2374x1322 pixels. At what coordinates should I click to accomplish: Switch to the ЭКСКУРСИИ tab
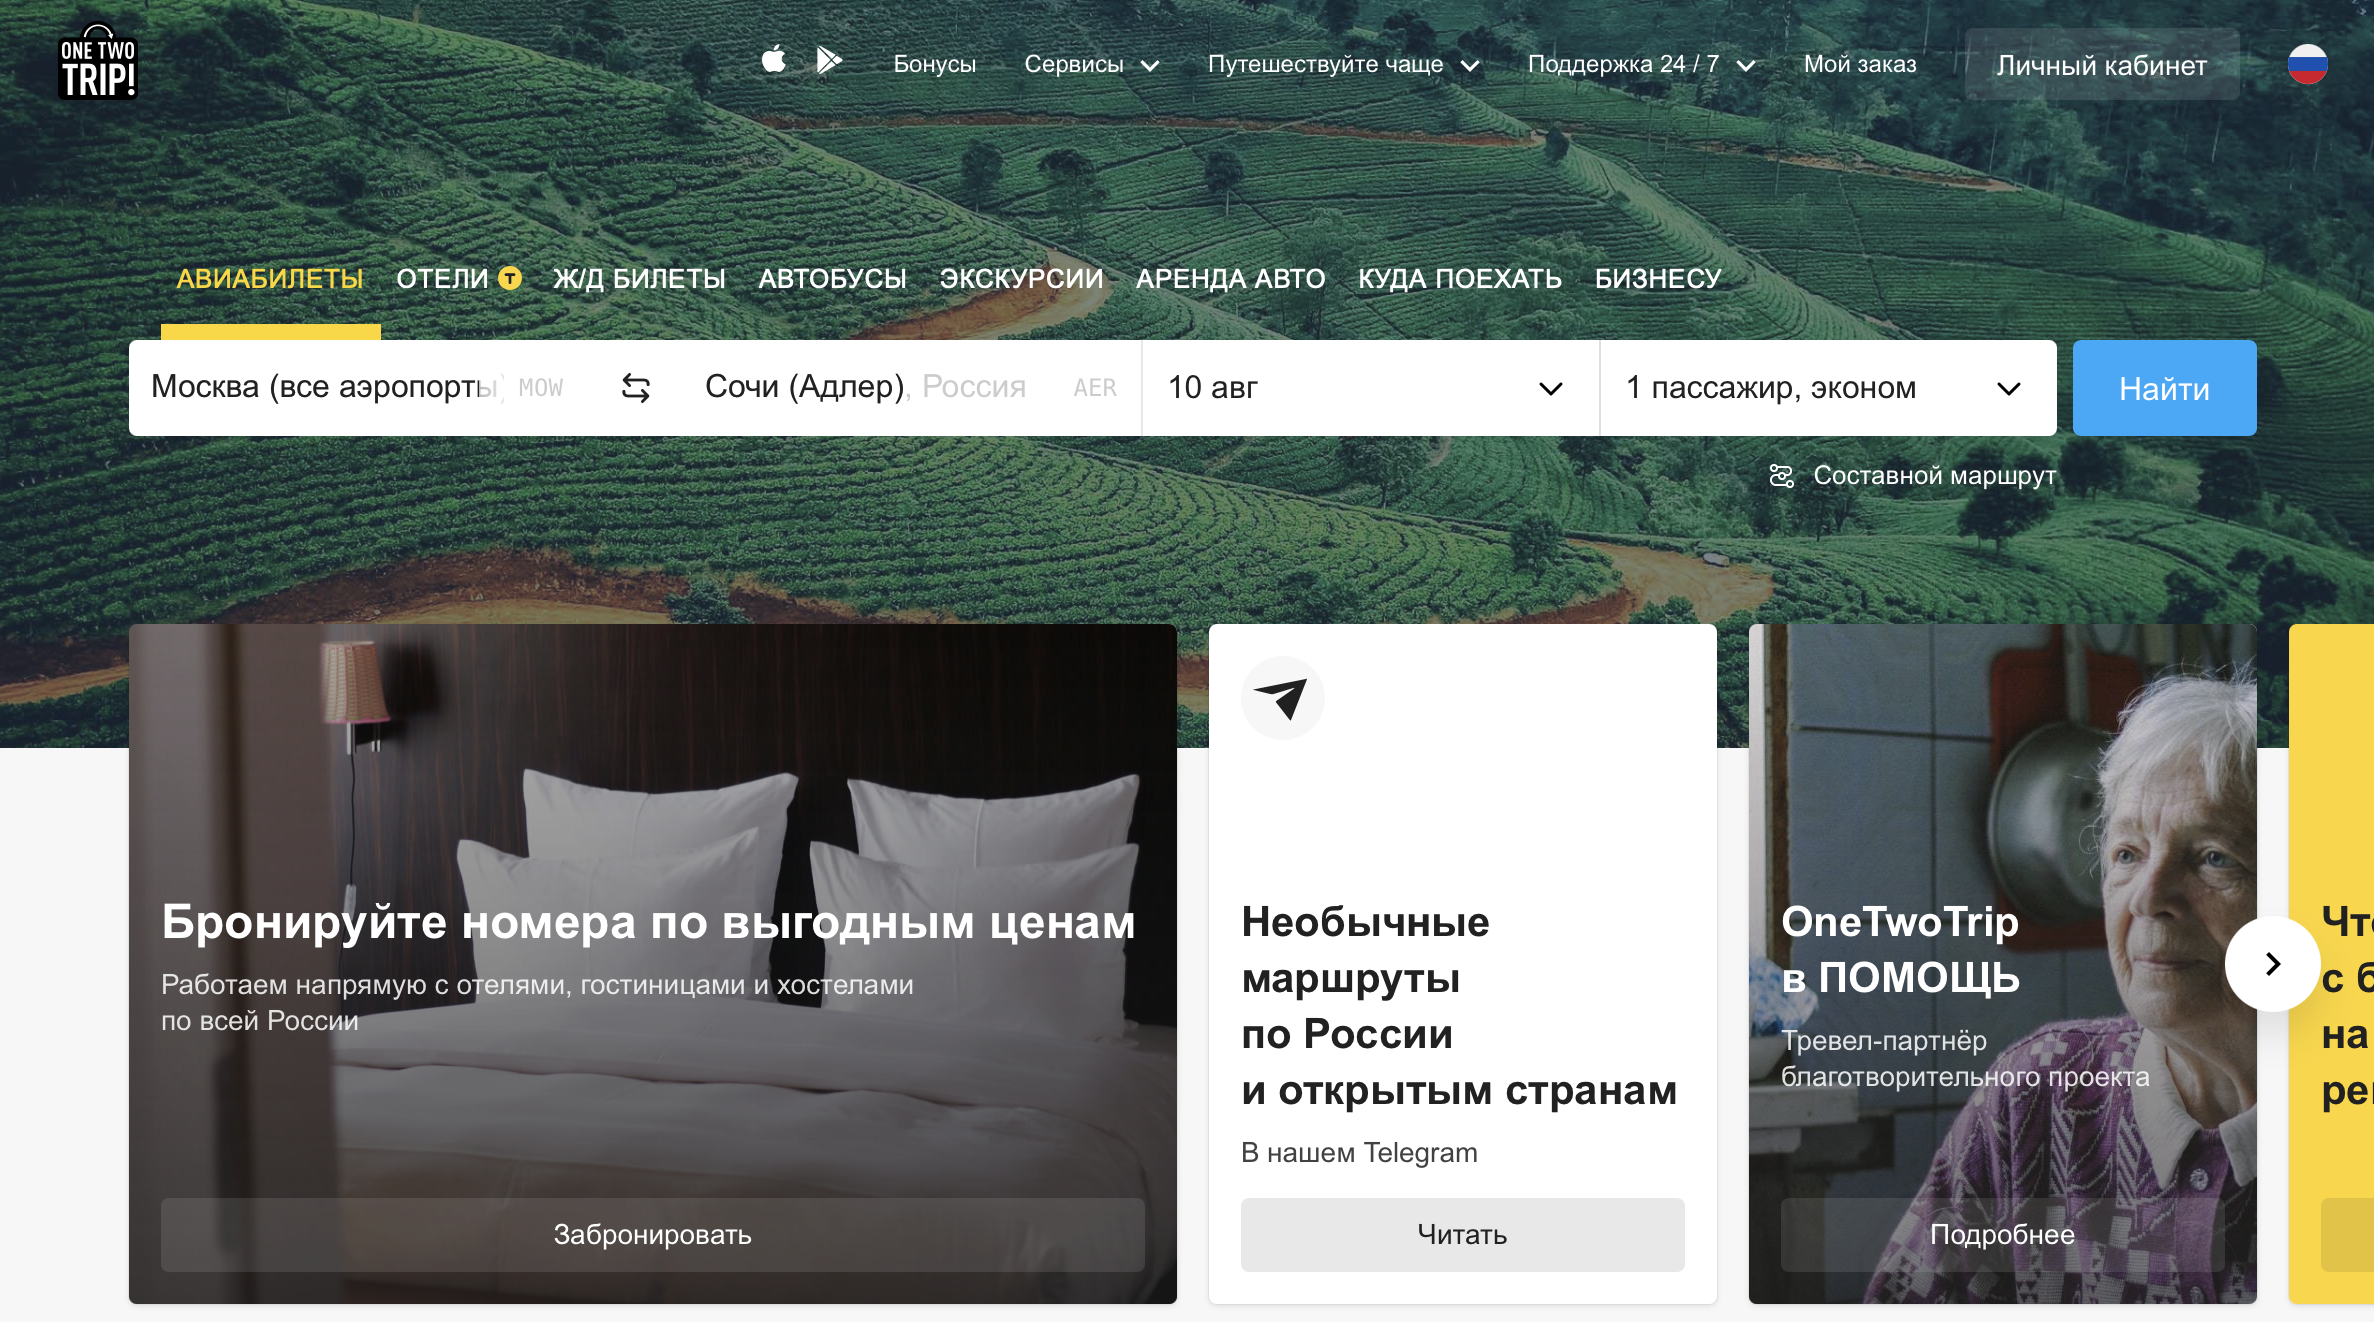pyautogui.click(x=1021, y=279)
